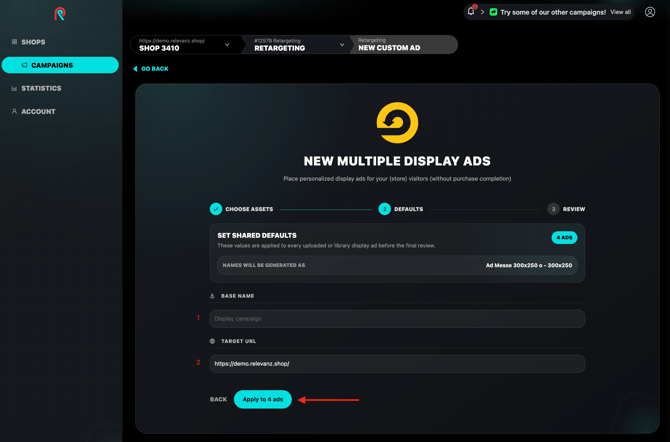The image size is (670, 442).
Task: Expand the RETARGETING breadcrumb dropdown
Action: 342,44
